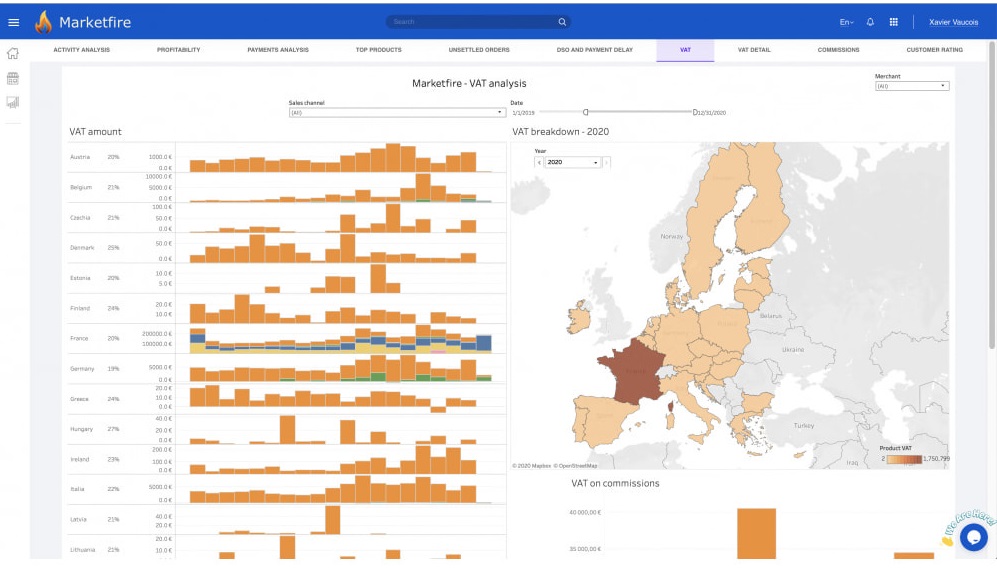Open the sidebar store icon
Screen dimensions: 997x578
[13, 78]
